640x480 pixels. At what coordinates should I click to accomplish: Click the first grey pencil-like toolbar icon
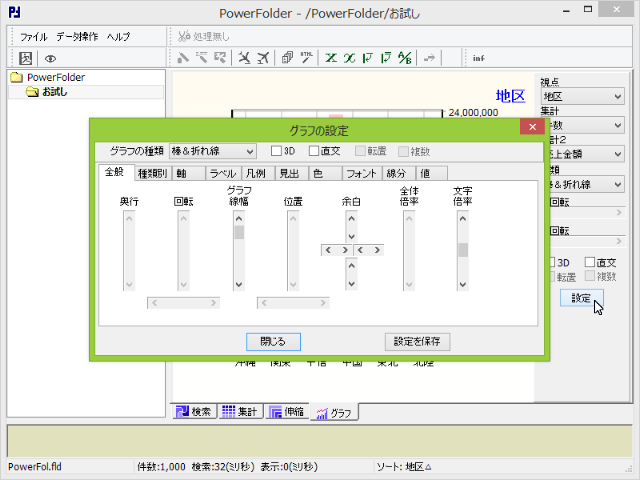pyautogui.click(x=183, y=58)
